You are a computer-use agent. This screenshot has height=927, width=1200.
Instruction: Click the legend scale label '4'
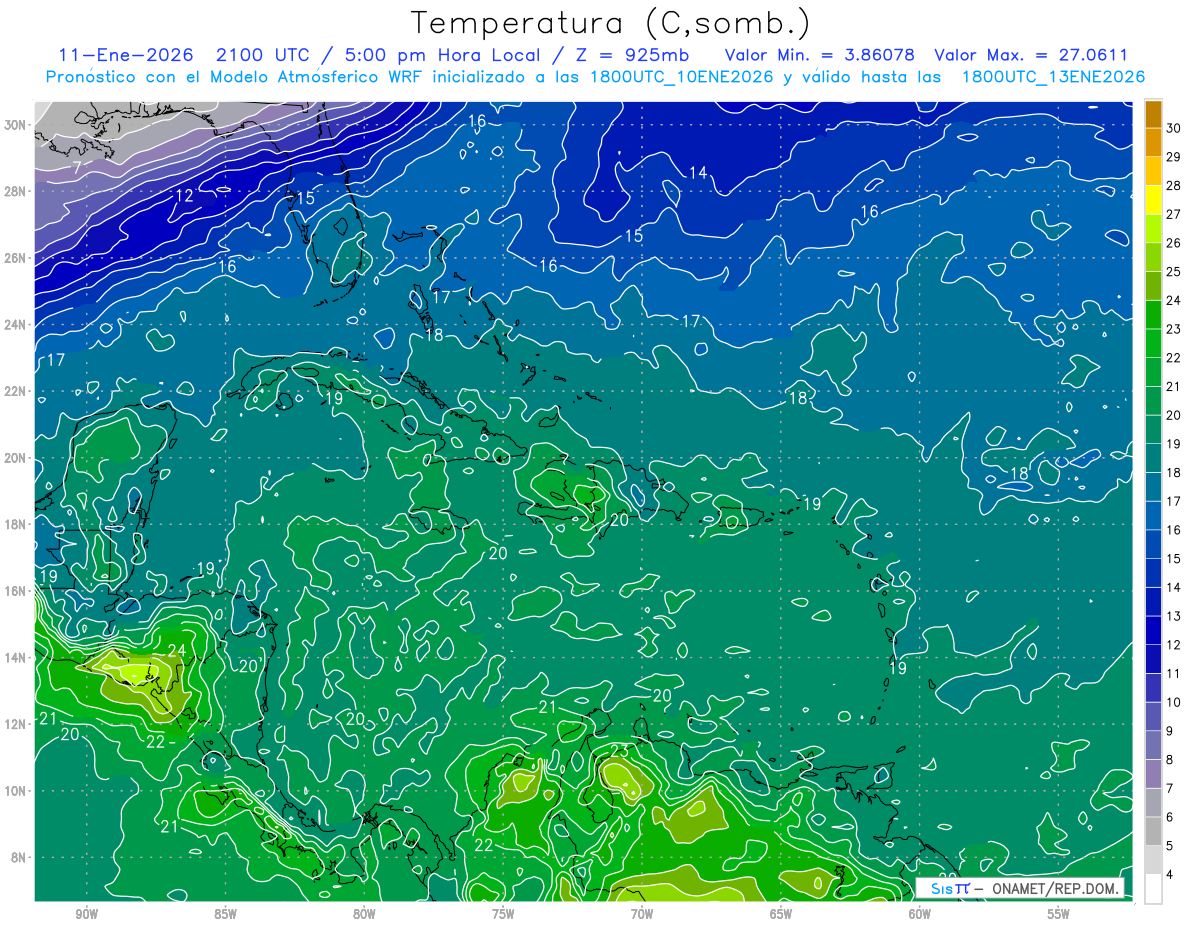pyautogui.click(x=1171, y=875)
